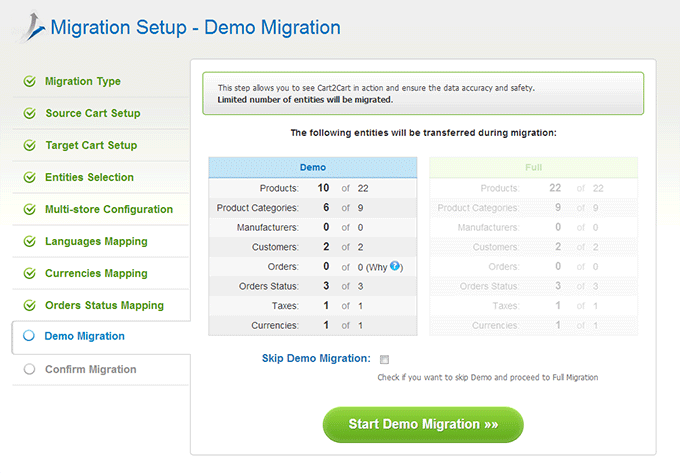This screenshot has height=473, width=680.
Task: Select the Confirm Migration step
Action: pos(91,369)
